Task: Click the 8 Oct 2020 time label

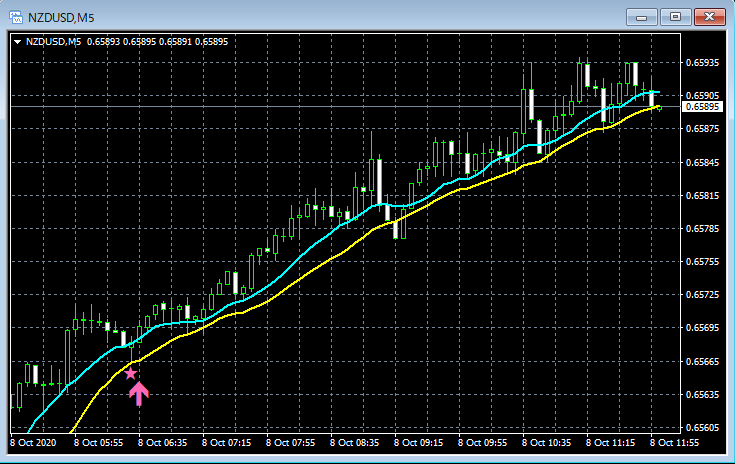Action: pyautogui.click(x=33, y=442)
